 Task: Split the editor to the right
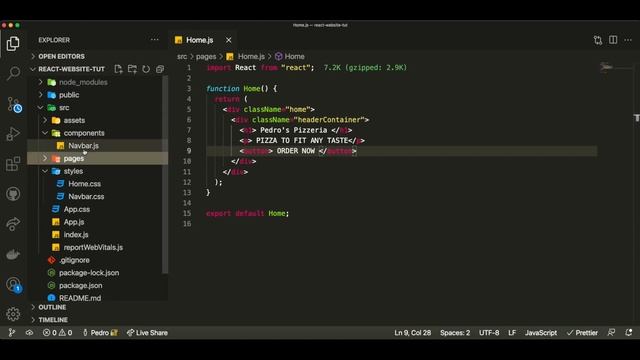[x=613, y=40]
